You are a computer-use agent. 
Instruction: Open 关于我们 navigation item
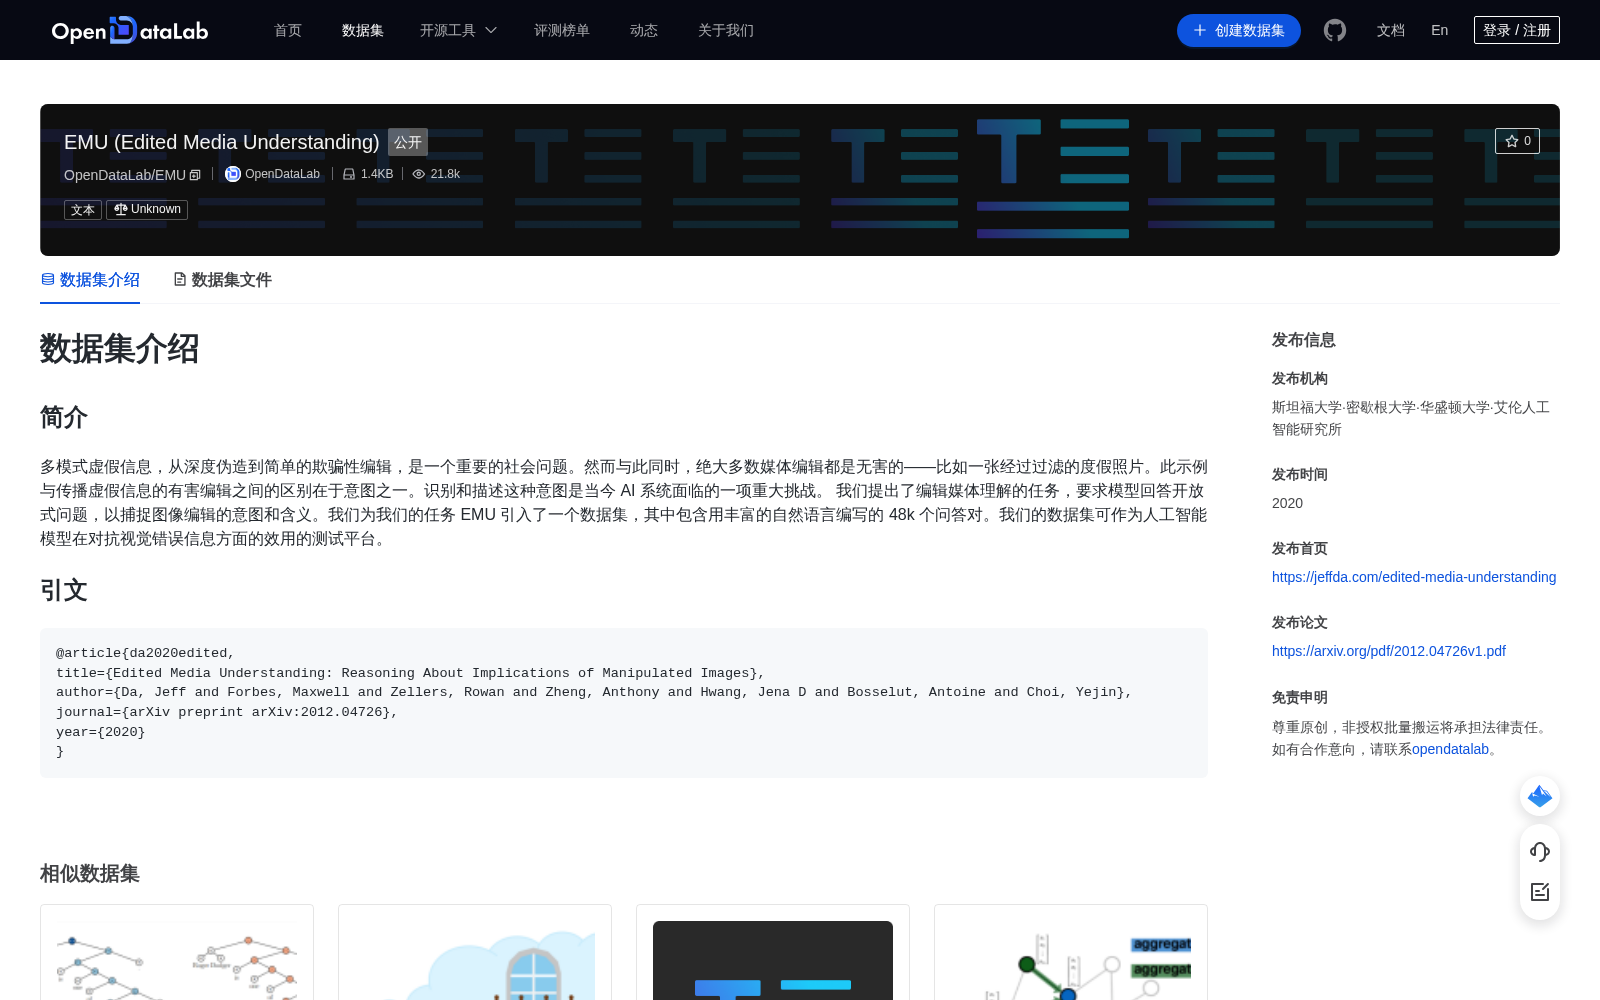click(726, 30)
